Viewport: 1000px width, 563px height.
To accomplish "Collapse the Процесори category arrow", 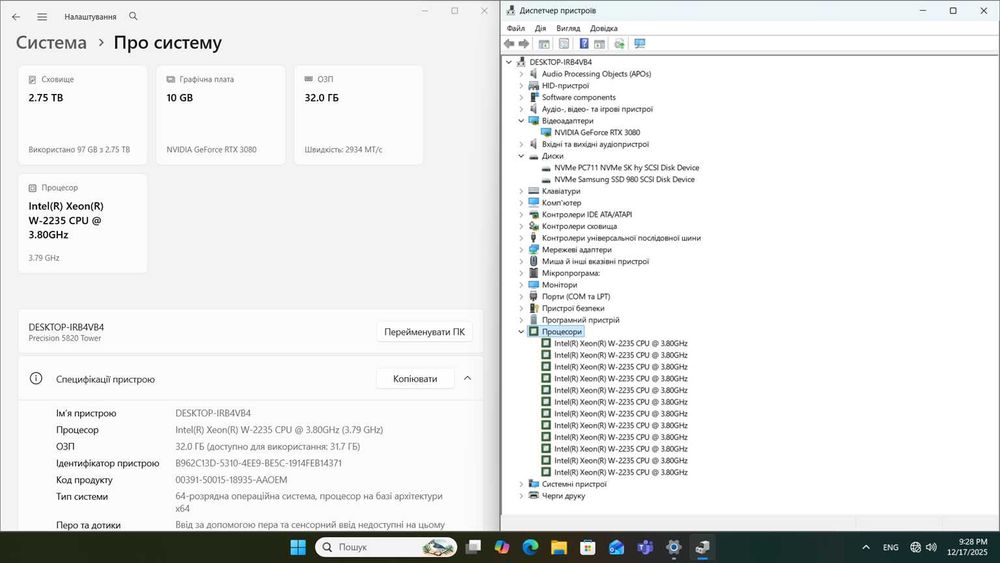I will [521, 332].
